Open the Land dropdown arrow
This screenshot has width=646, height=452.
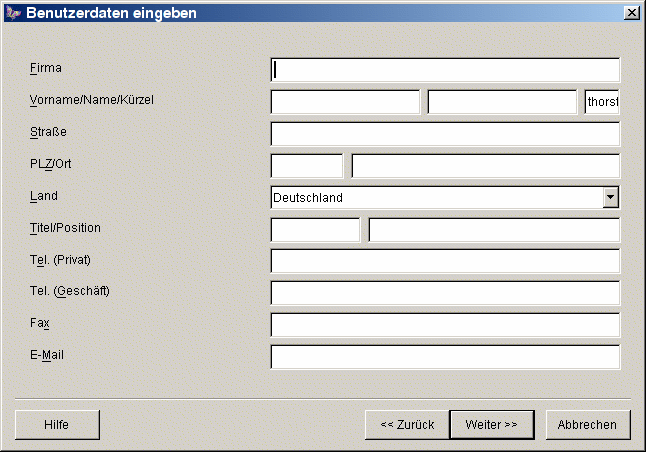pos(611,198)
